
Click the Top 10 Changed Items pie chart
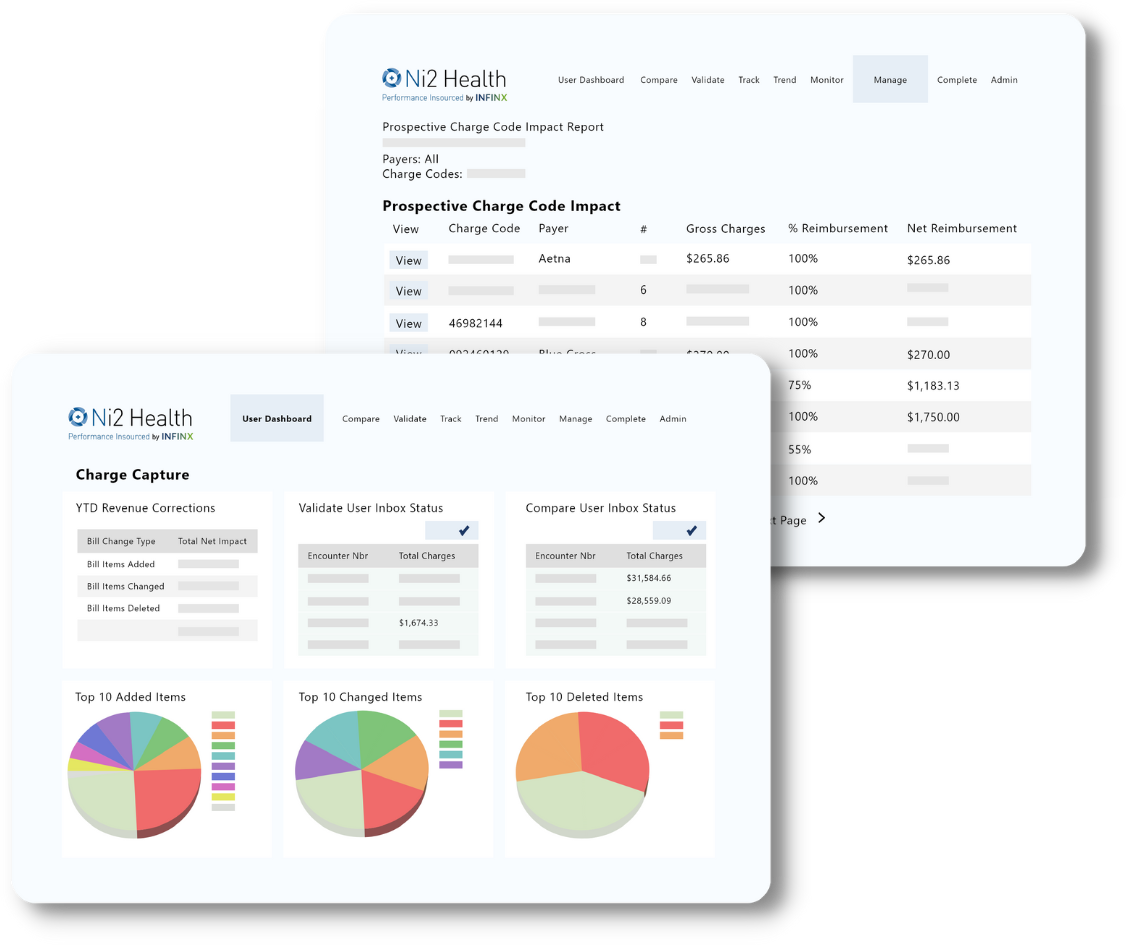362,773
